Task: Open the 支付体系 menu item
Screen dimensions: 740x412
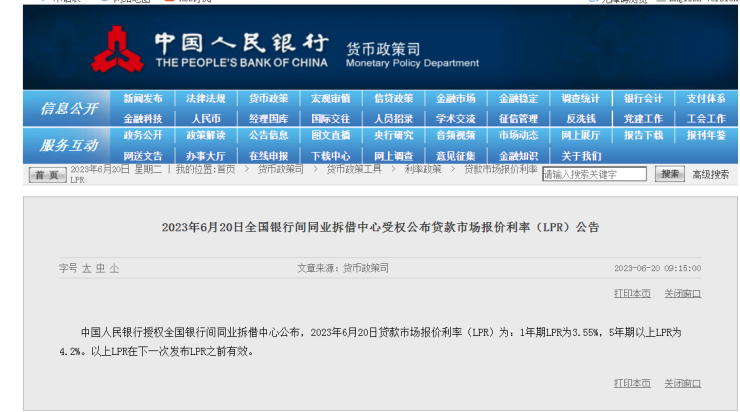Action: [706, 99]
